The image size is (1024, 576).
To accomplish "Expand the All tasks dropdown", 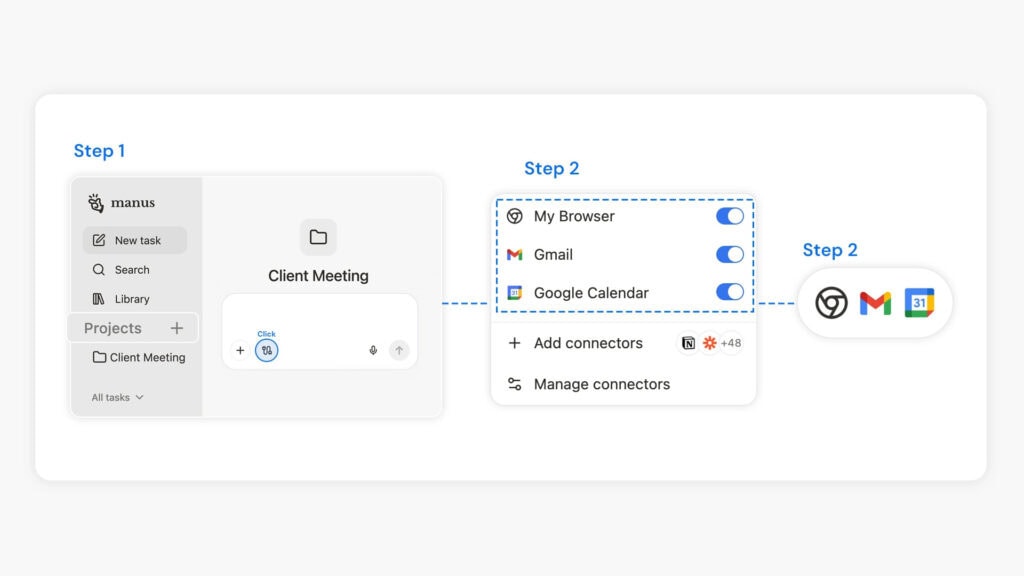I will coord(115,397).
